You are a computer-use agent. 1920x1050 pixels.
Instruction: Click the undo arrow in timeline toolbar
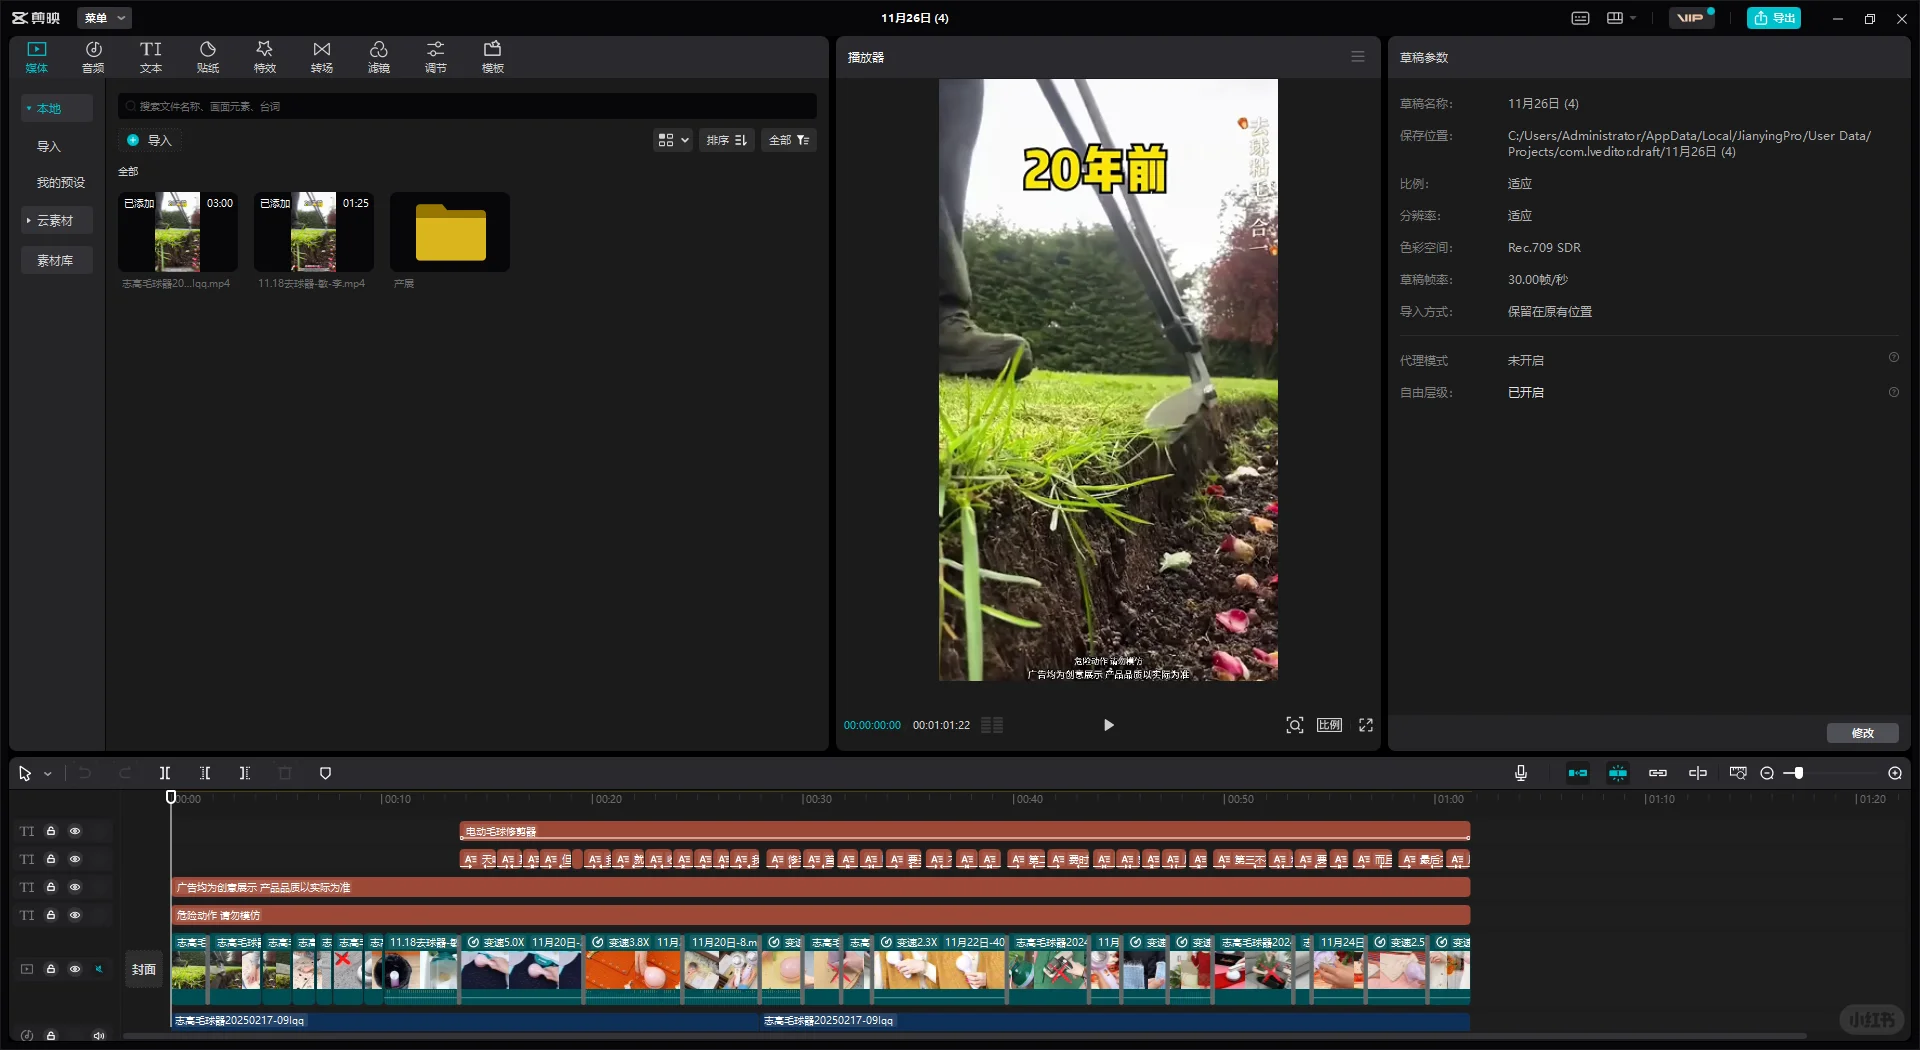(x=85, y=773)
